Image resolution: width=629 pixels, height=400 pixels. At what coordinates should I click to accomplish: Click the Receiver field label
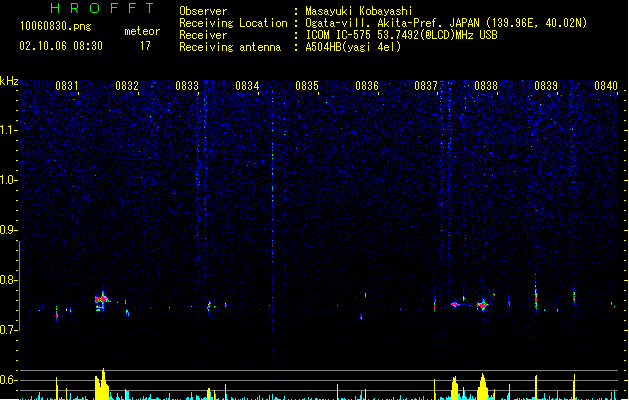tap(203, 35)
